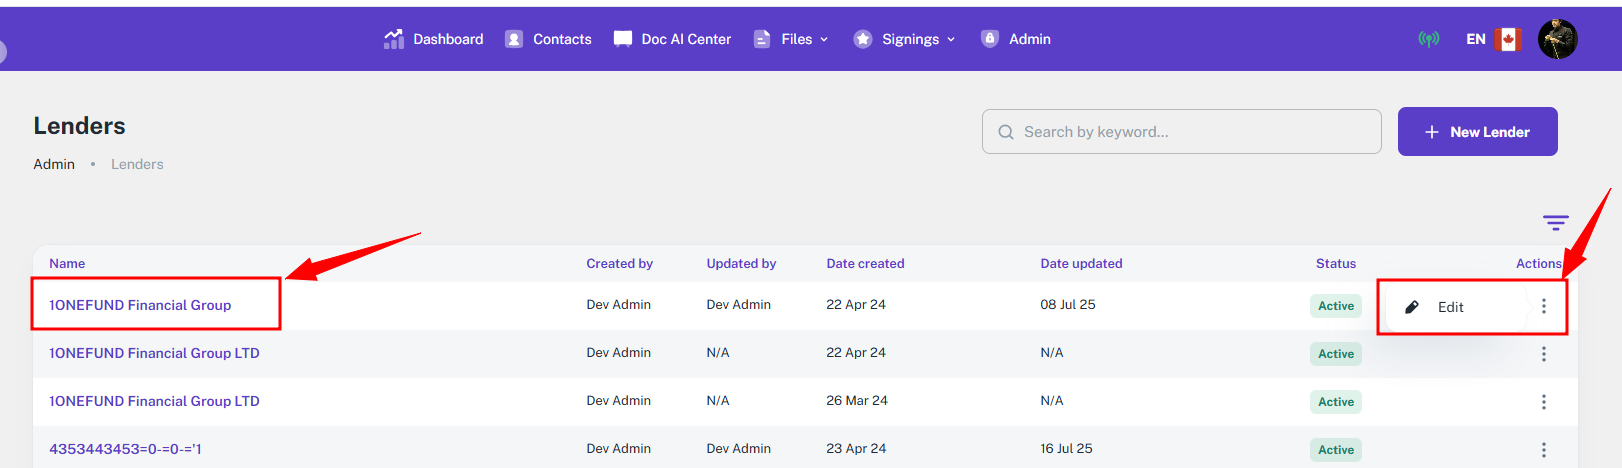The image size is (1622, 468).
Task: Select Edit from the actions popup
Action: (x=1450, y=307)
